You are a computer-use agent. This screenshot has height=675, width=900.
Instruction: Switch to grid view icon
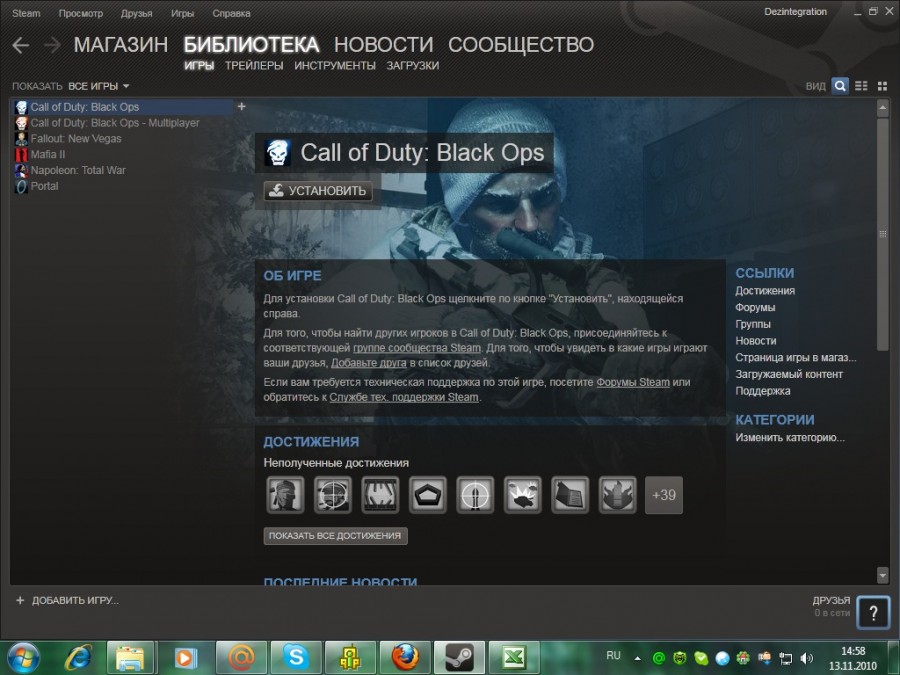click(x=882, y=86)
